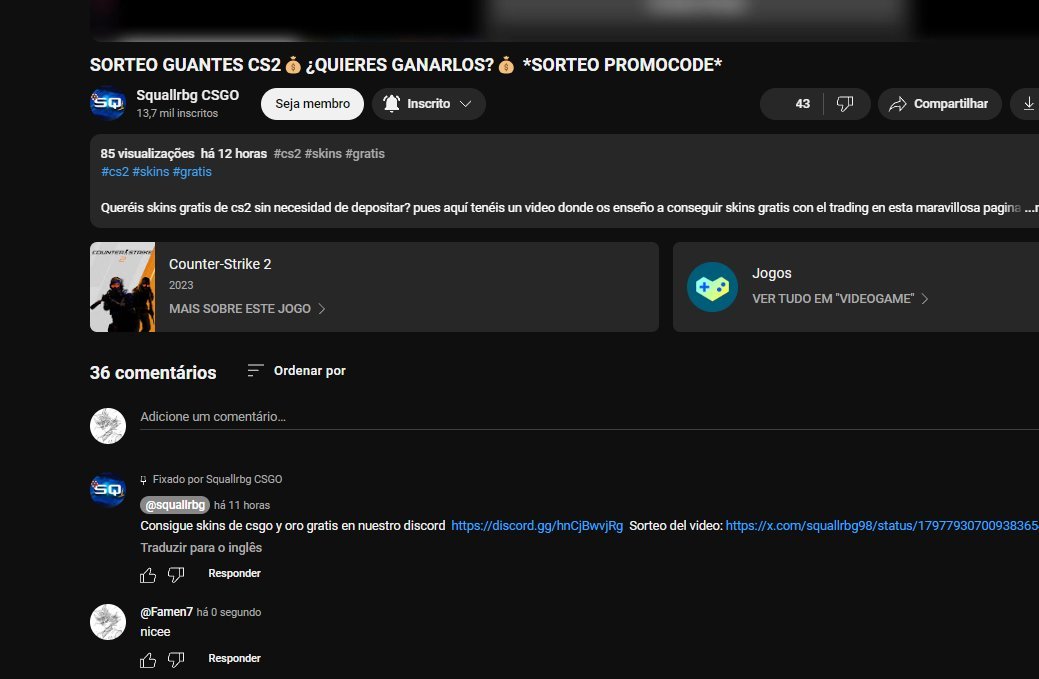Dislike the video with thumbs-down icon
This screenshot has height=679, width=1039.
pos(845,104)
